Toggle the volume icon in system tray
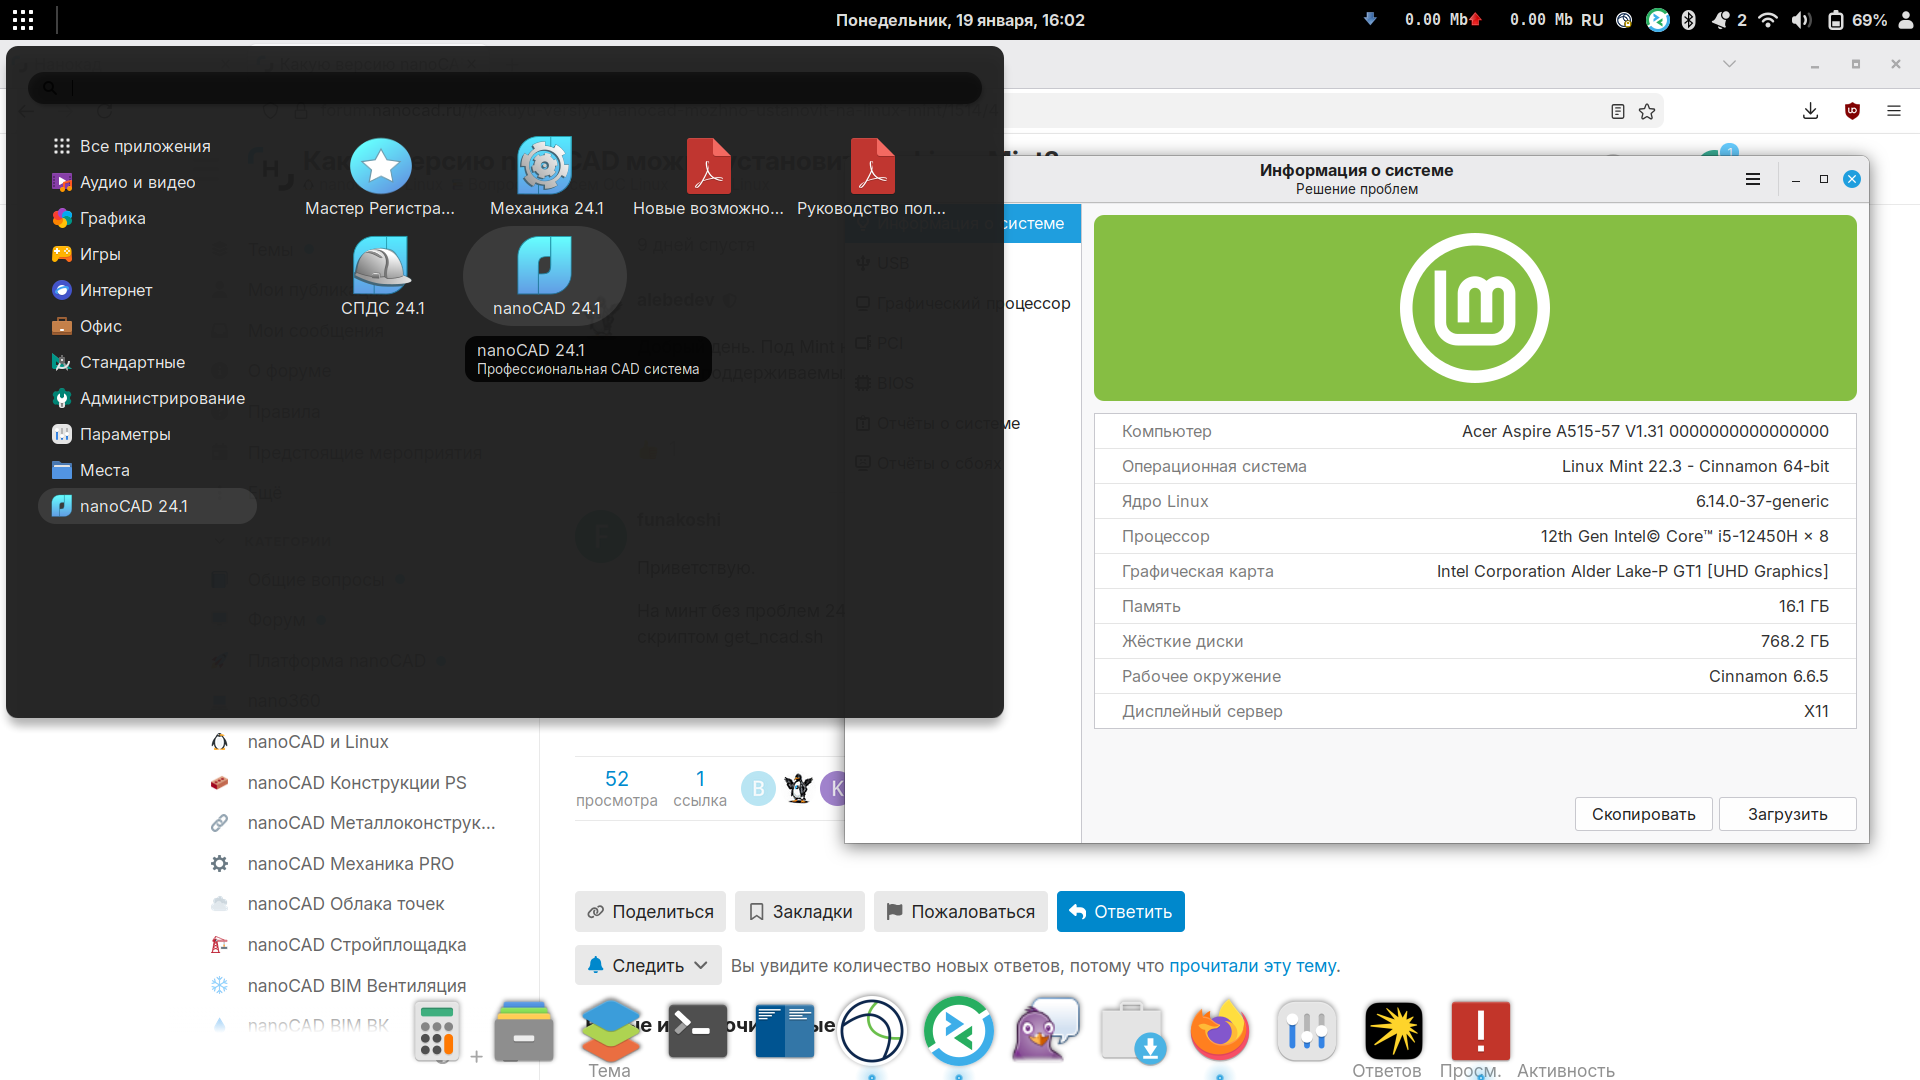The width and height of the screenshot is (1920, 1080). coord(1801,20)
